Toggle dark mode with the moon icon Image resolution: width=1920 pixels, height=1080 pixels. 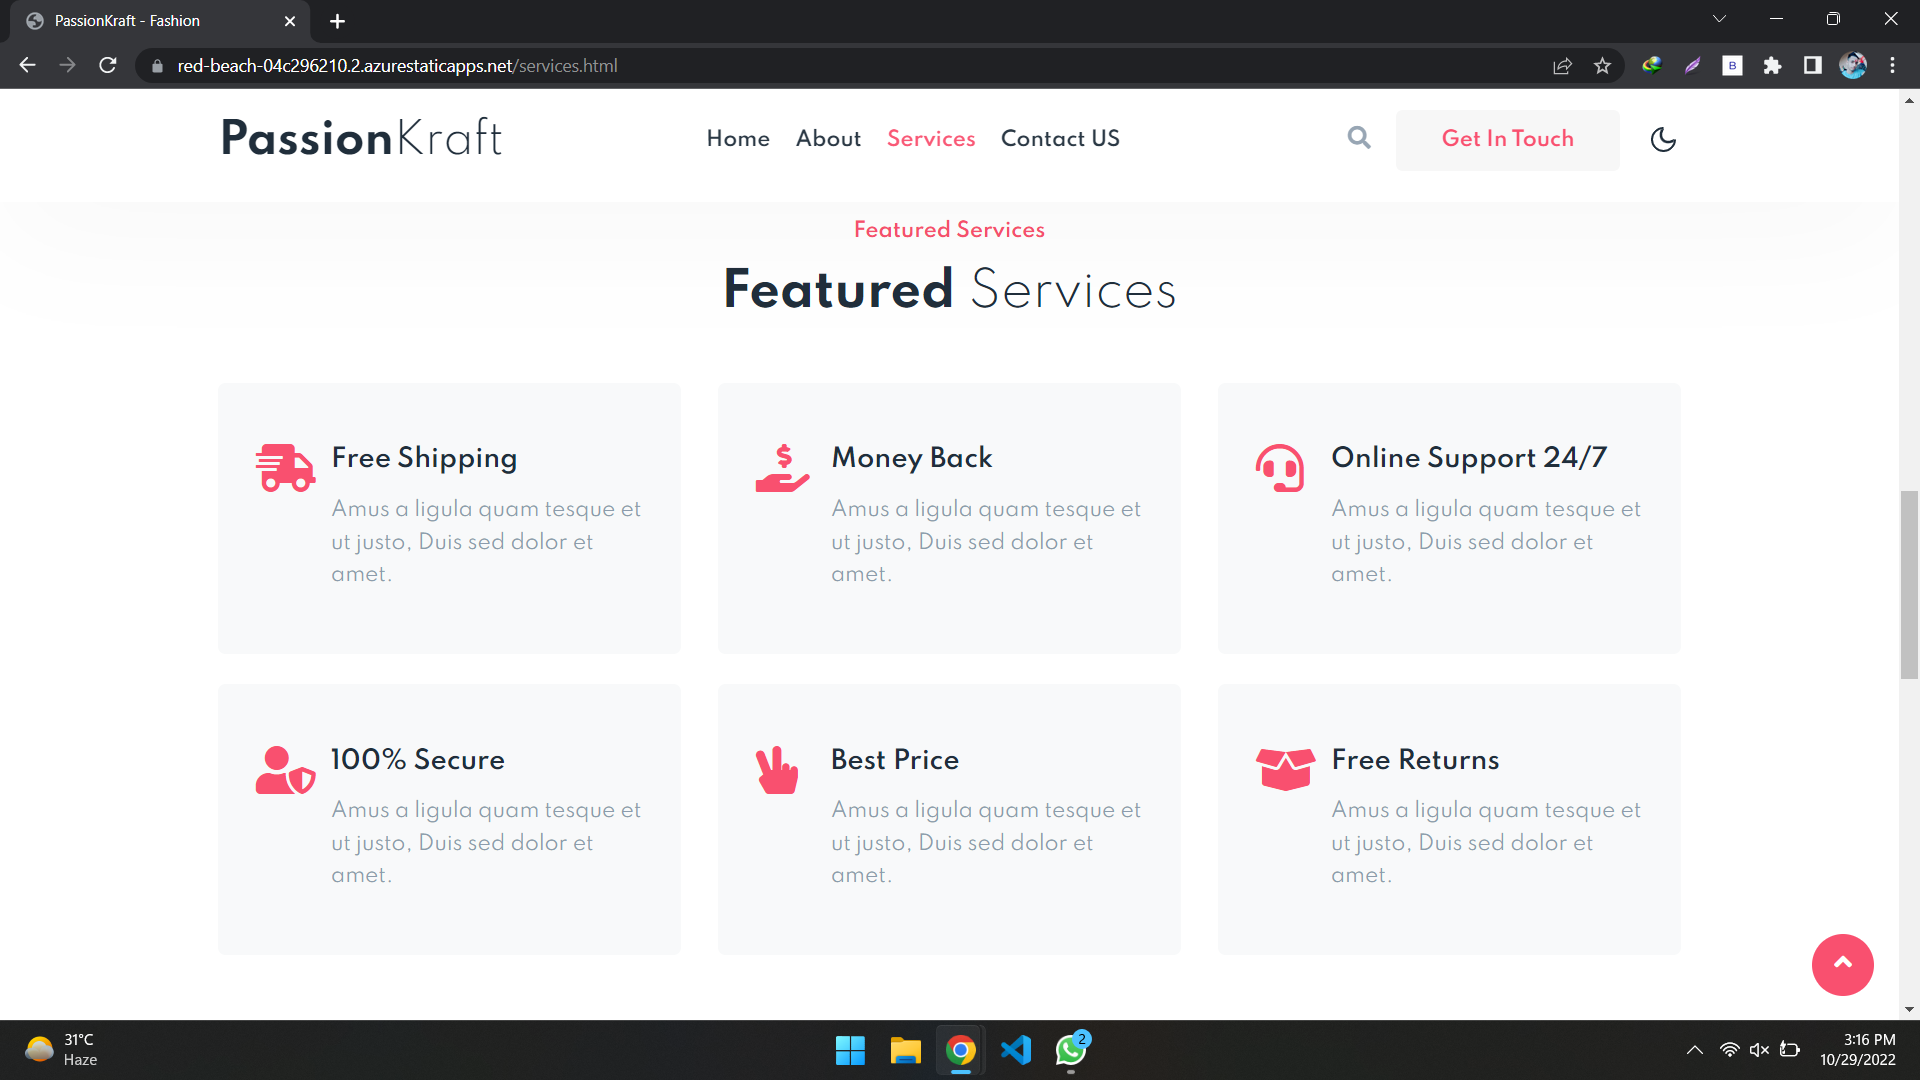(x=1663, y=140)
